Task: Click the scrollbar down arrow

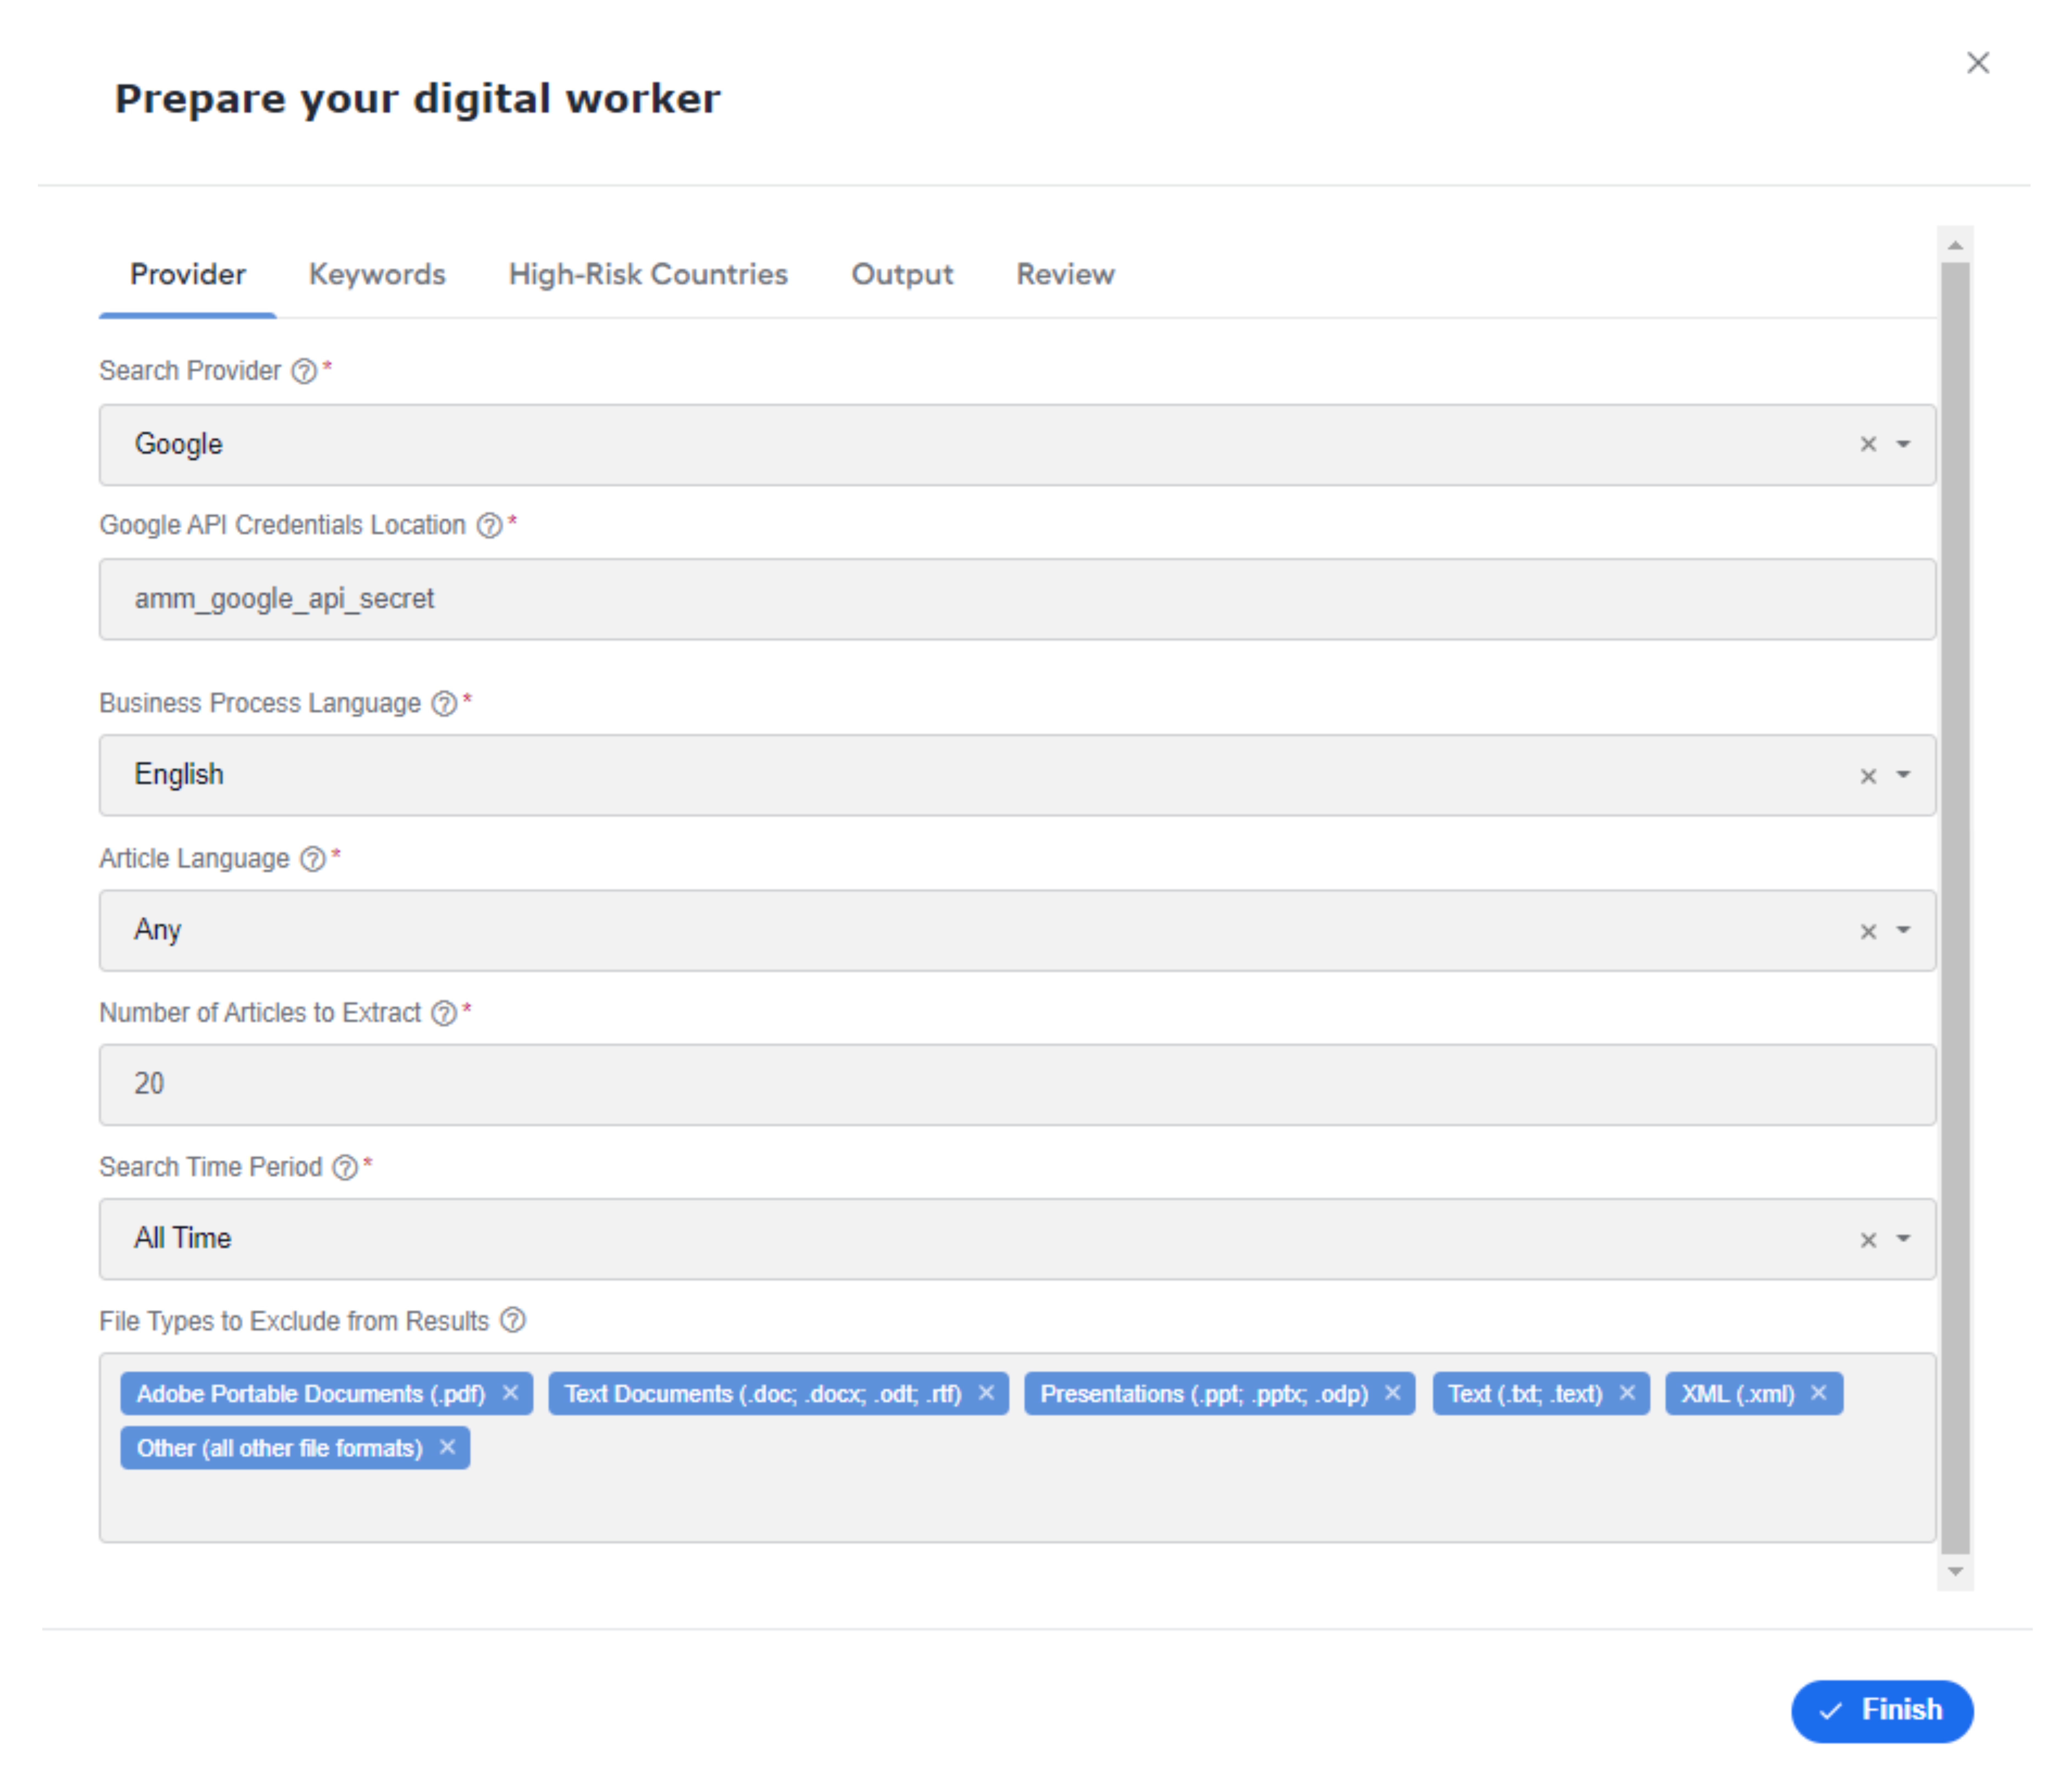Action: [x=1955, y=1572]
